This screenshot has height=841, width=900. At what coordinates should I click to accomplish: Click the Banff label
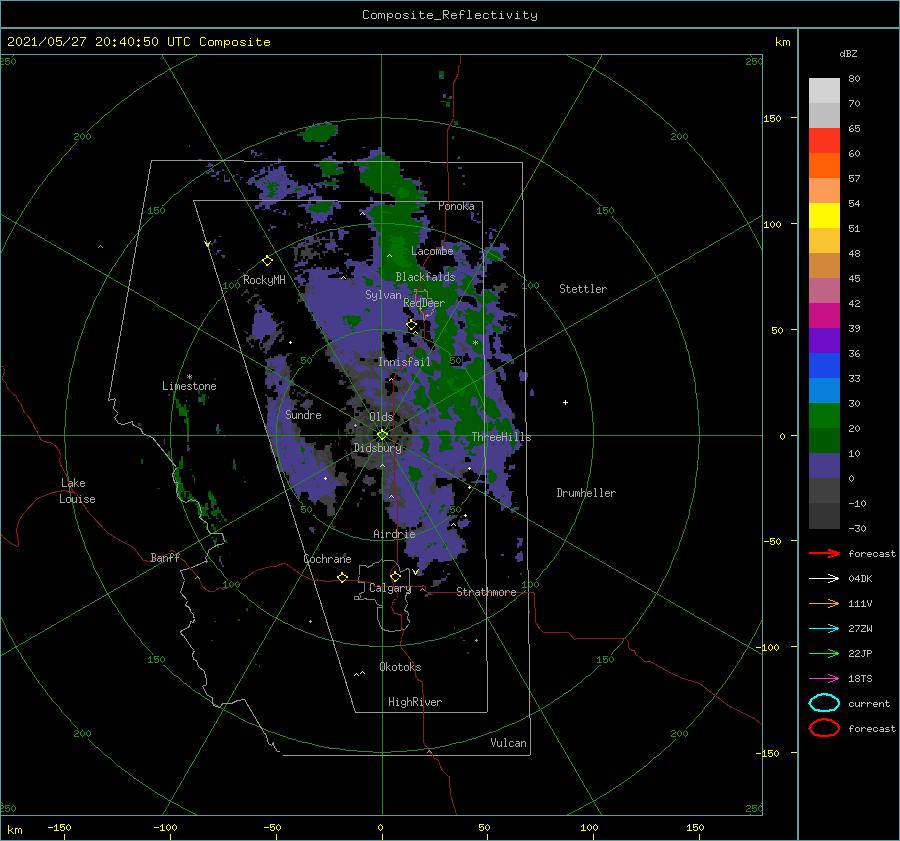(x=165, y=557)
